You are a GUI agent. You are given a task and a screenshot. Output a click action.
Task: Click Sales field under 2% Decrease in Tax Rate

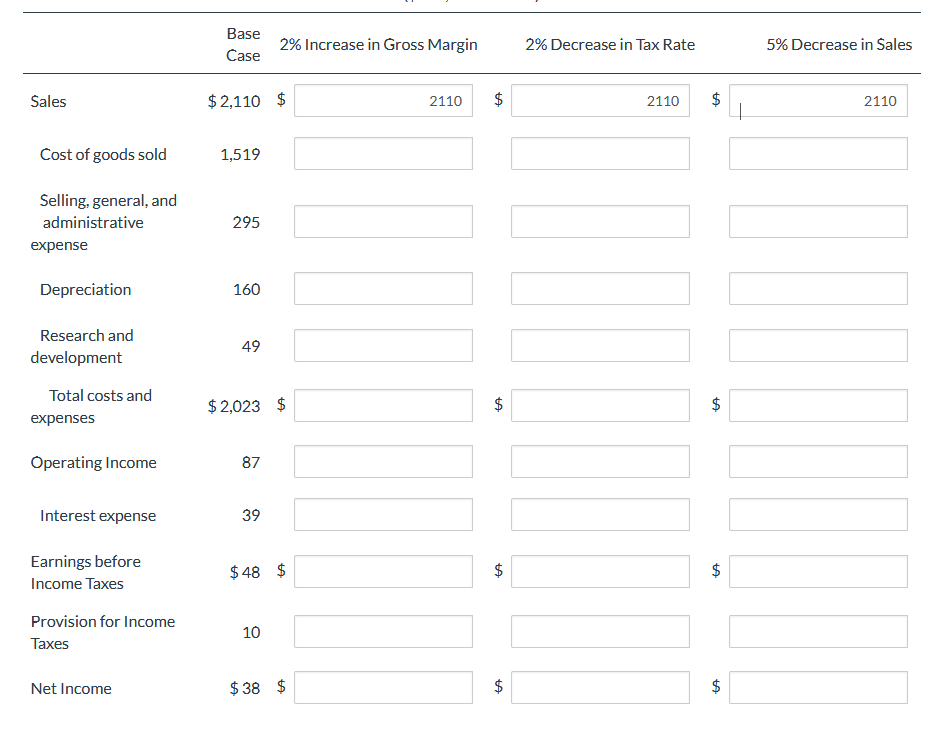coord(600,101)
